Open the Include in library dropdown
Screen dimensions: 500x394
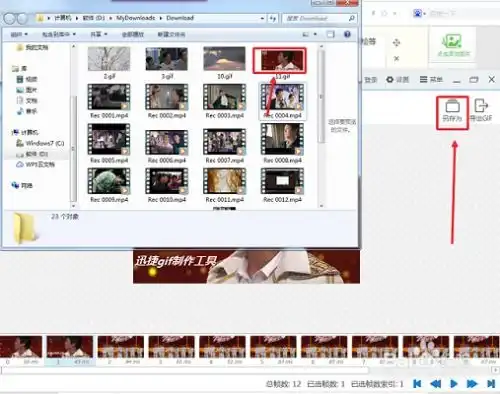click(x=59, y=34)
